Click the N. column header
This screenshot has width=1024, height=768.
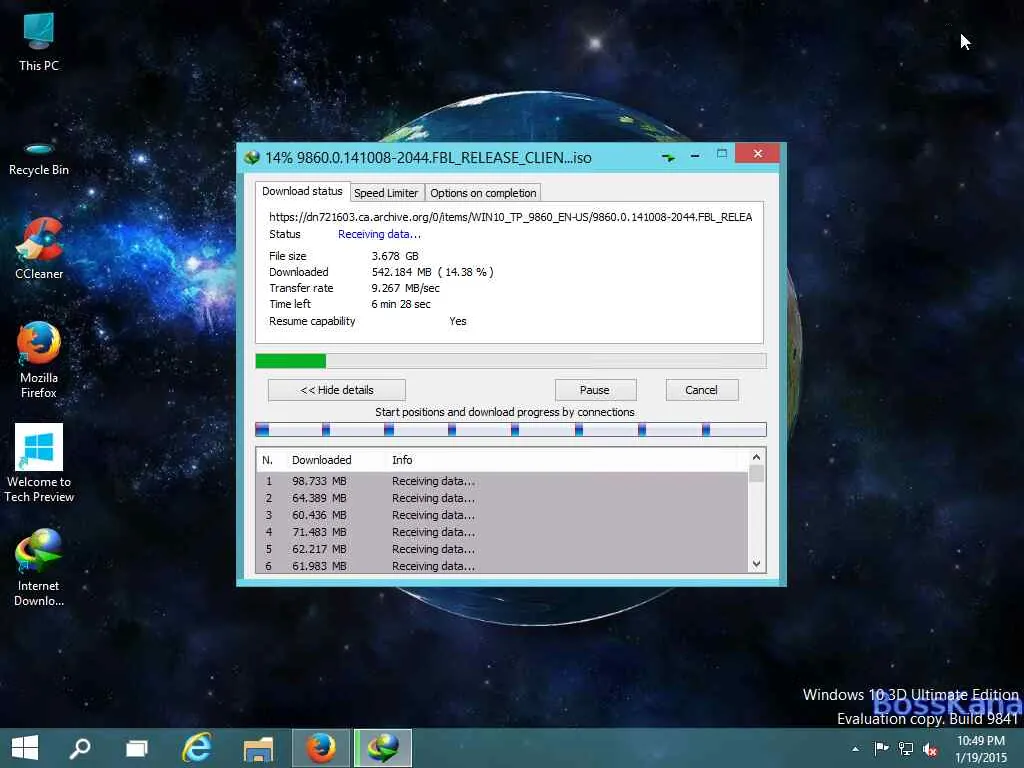270,460
